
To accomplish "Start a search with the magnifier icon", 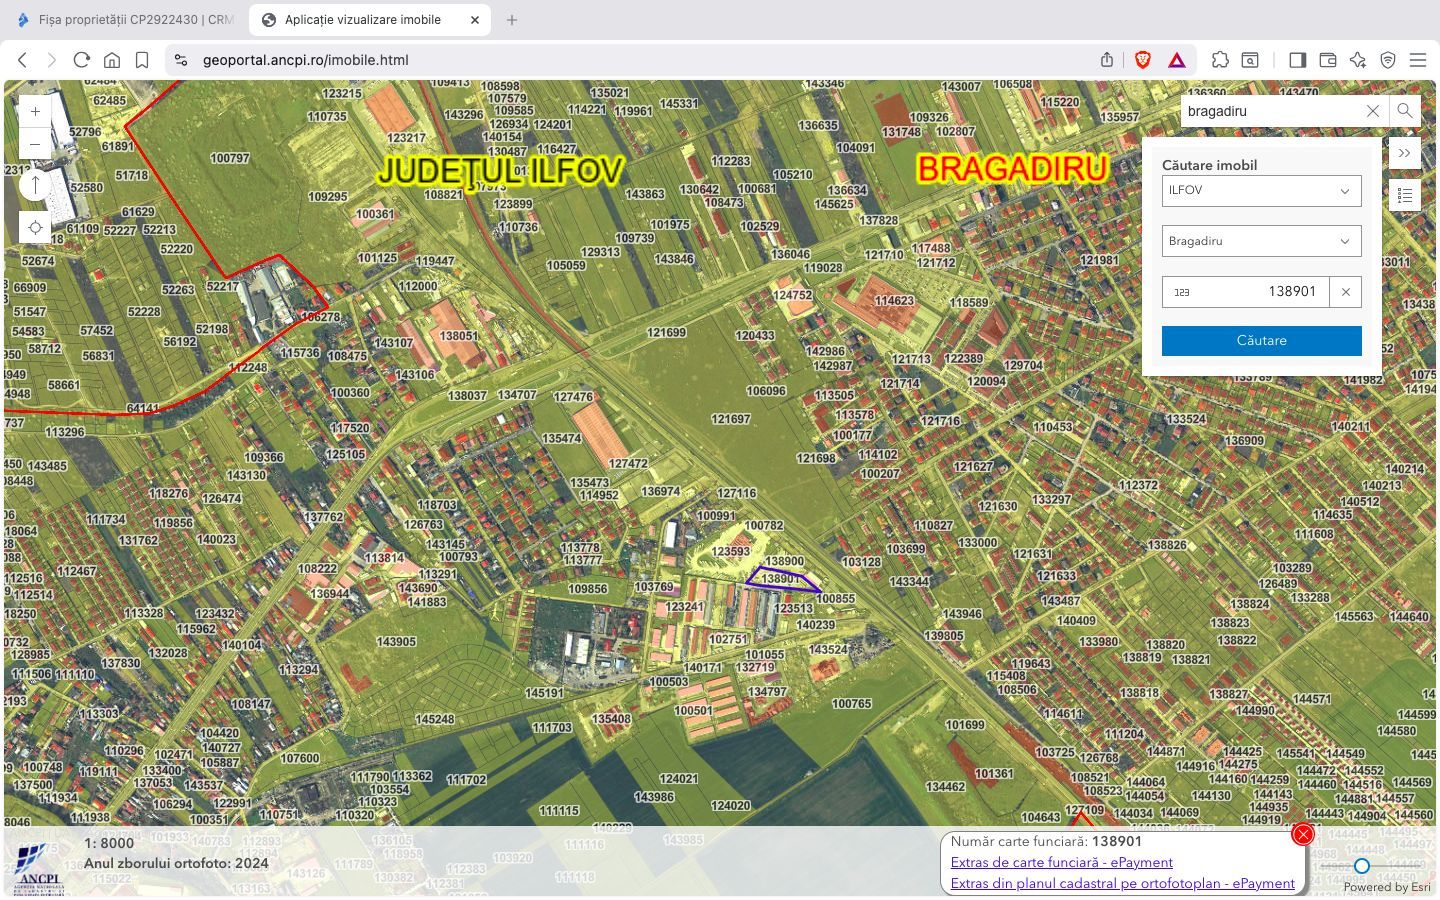I will tap(1405, 111).
